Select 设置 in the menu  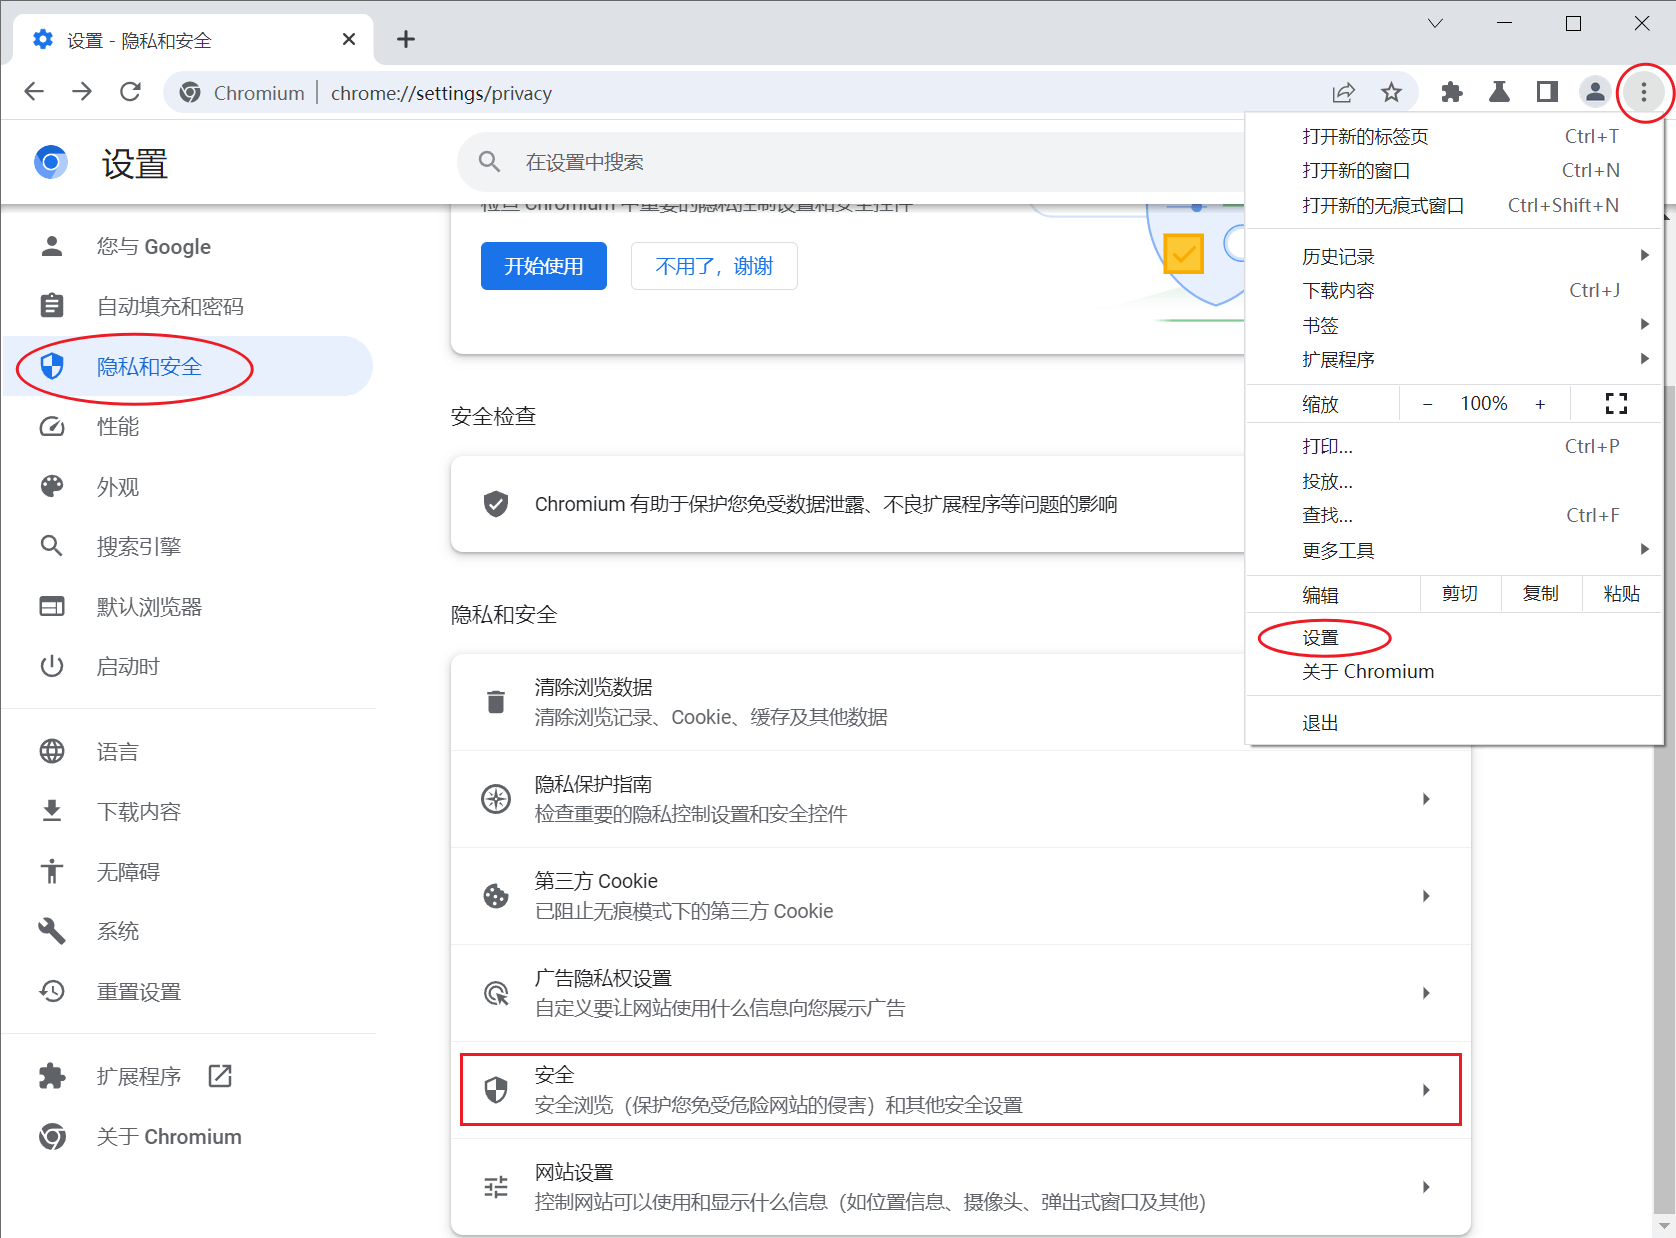click(x=1320, y=638)
